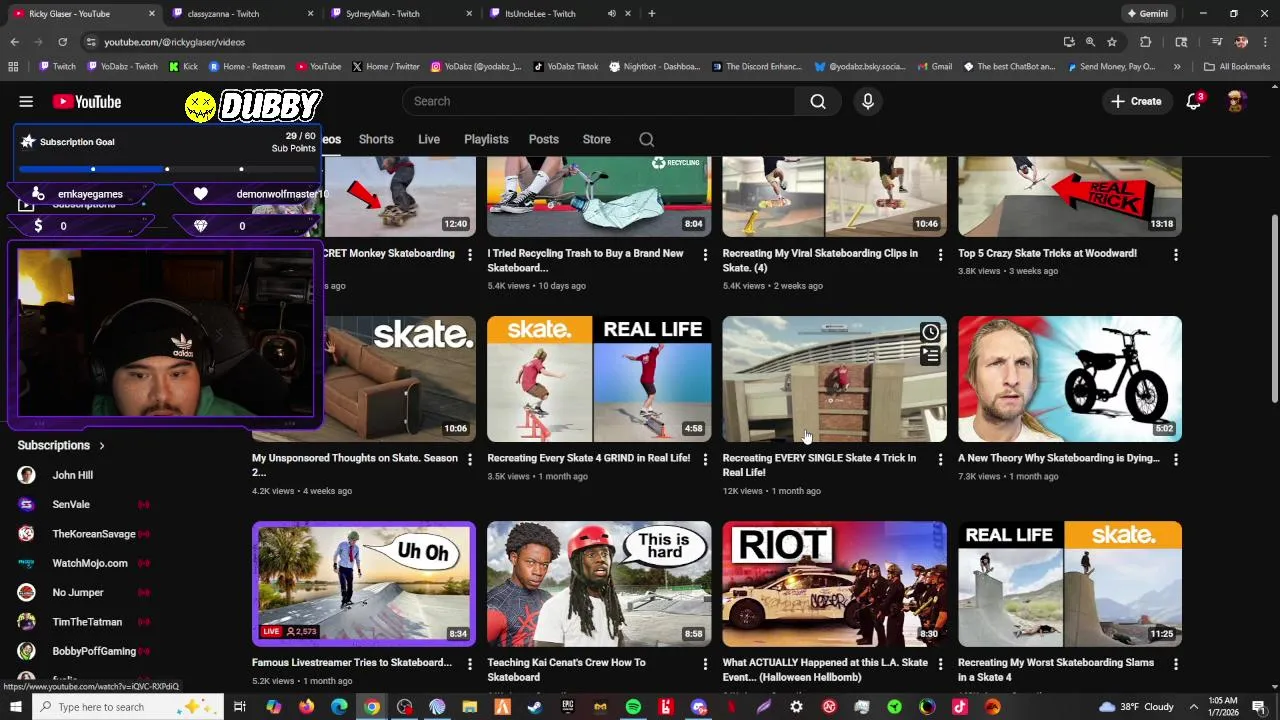The image size is (1280, 720).
Task: Add the EVERY SINGLE Skate 4 Trick video to Watch later
Action: pos(930,332)
